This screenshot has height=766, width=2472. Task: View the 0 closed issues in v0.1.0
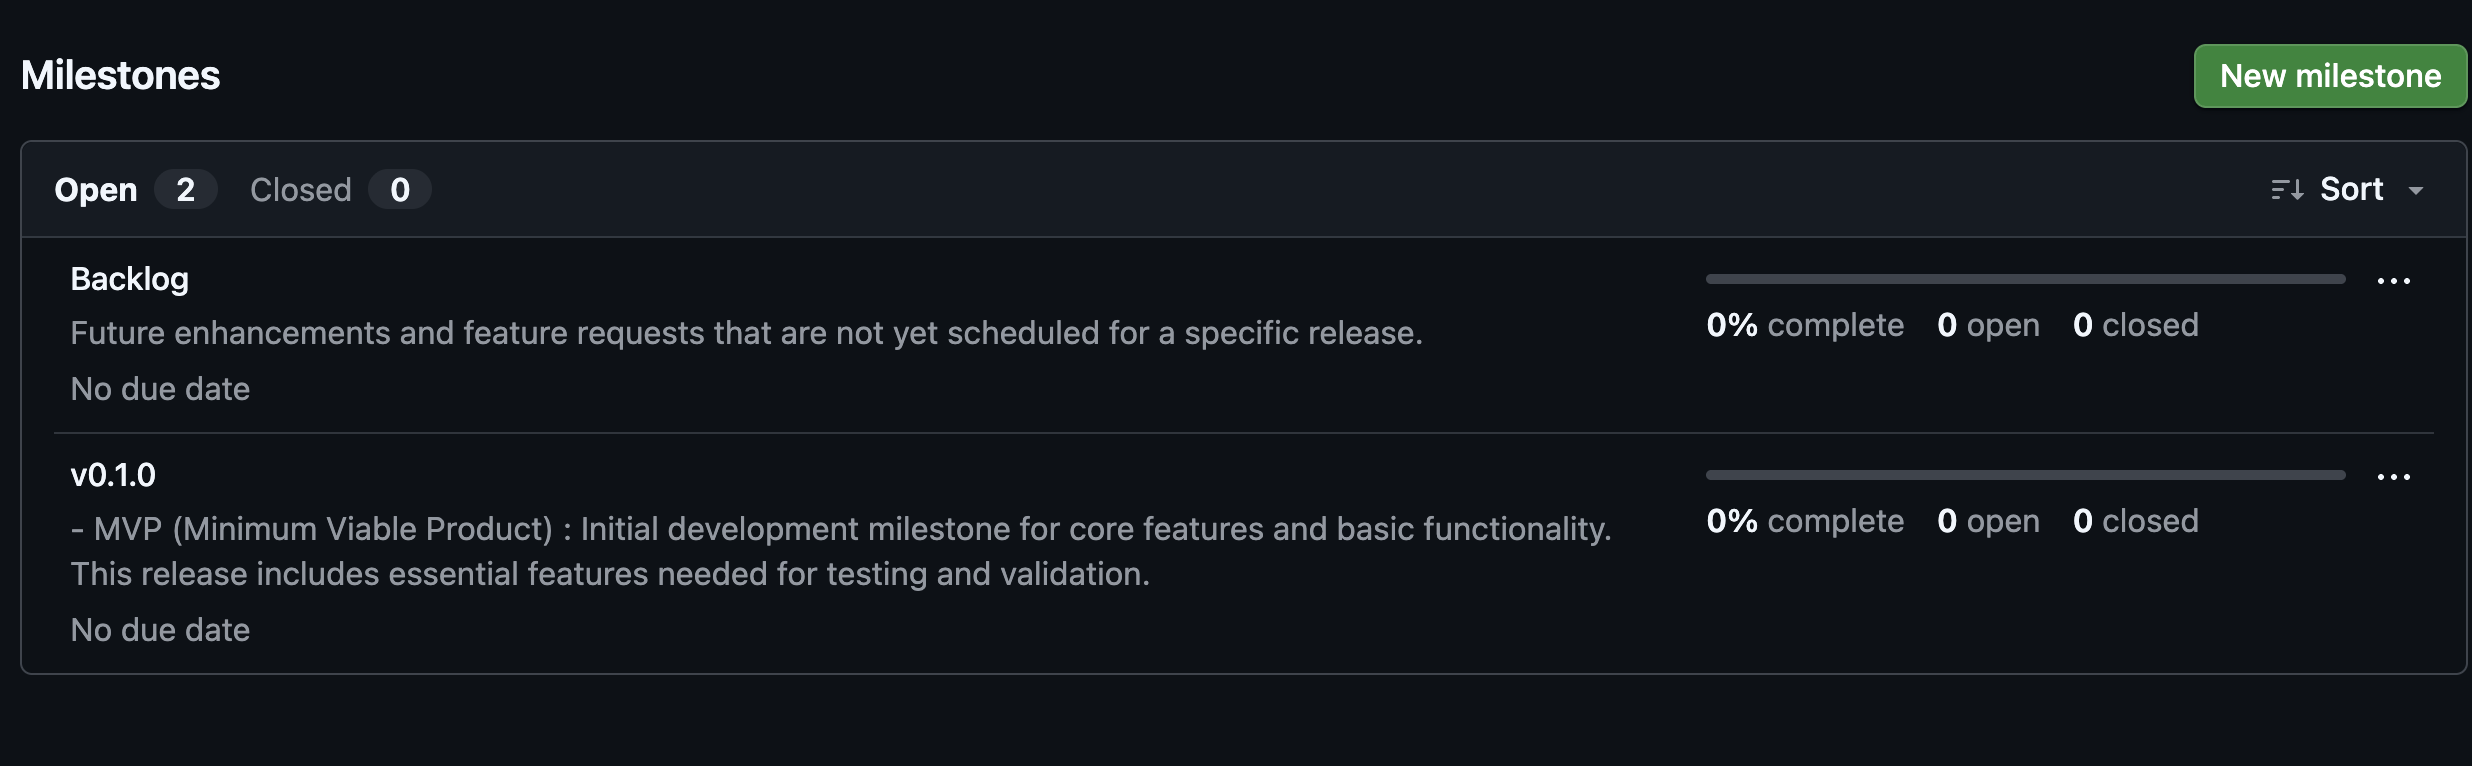point(2136,521)
